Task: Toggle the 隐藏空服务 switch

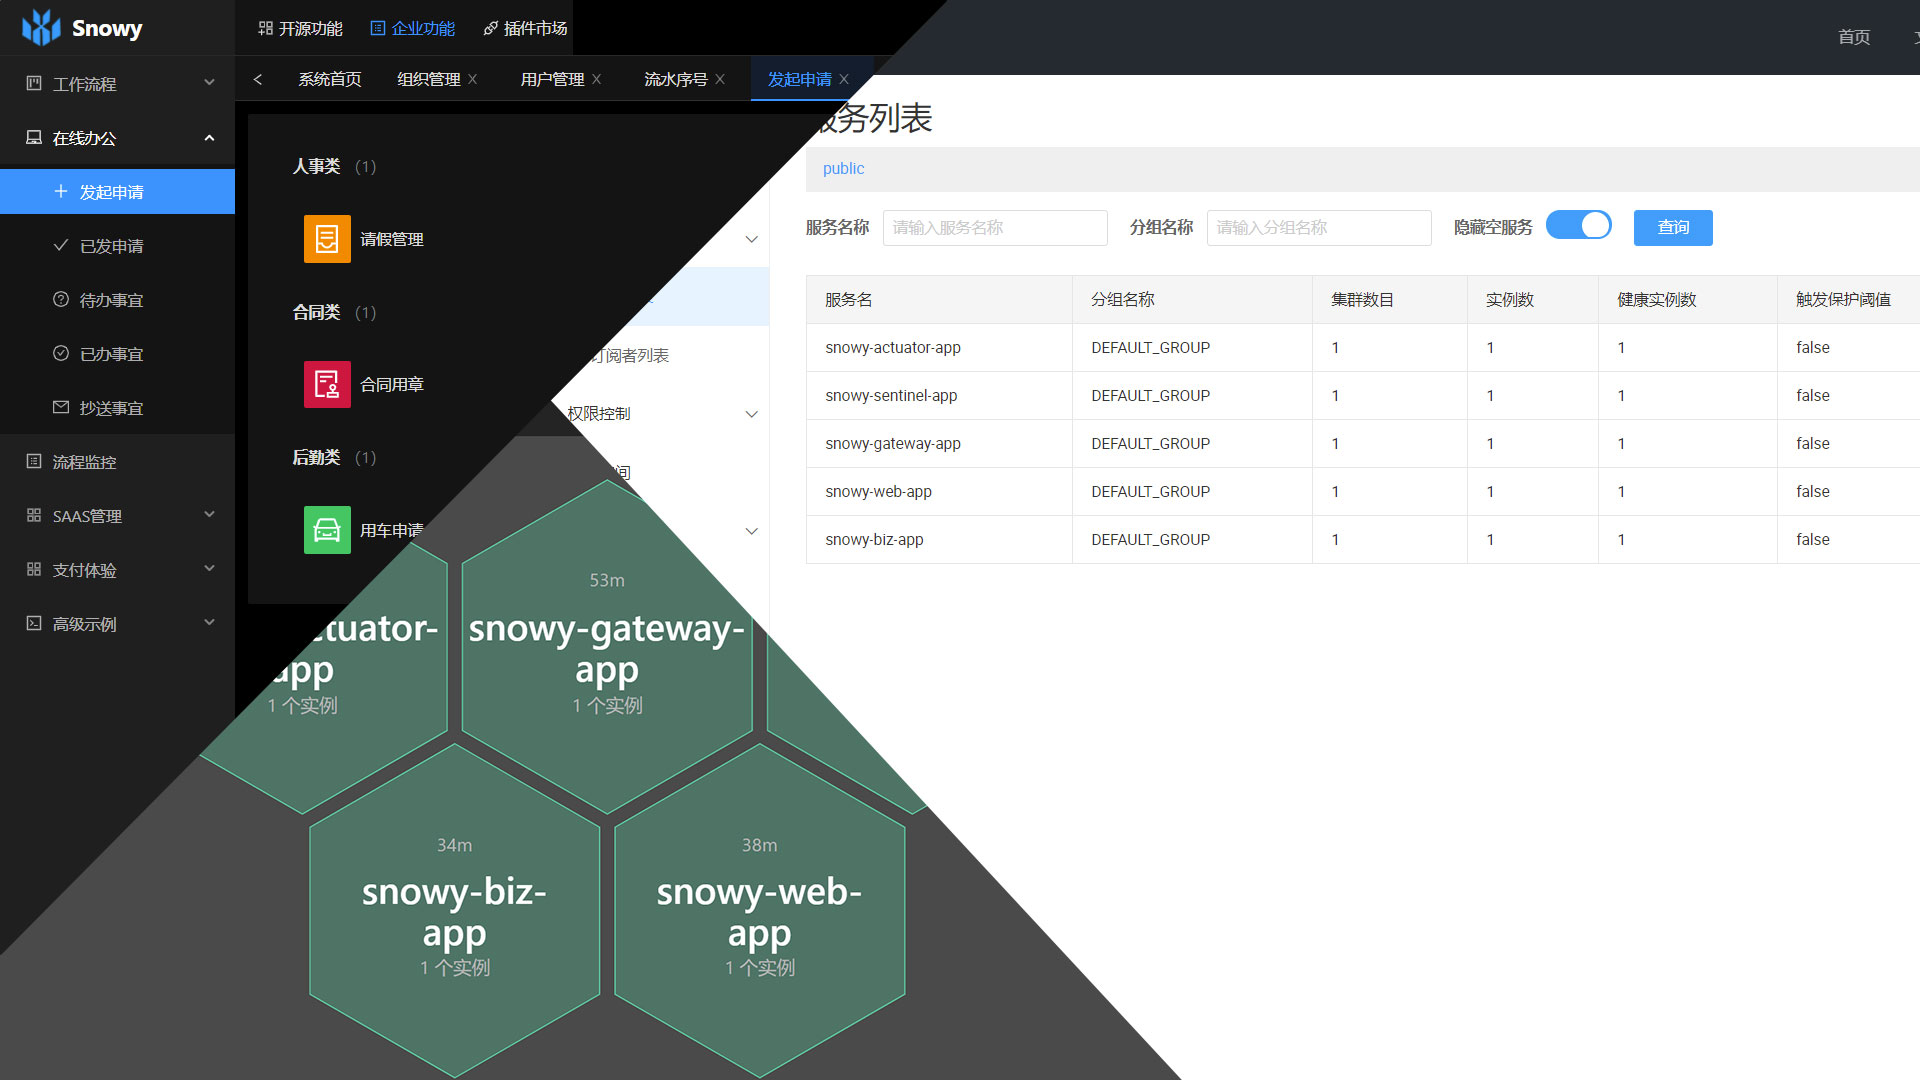Action: coord(1579,226)
